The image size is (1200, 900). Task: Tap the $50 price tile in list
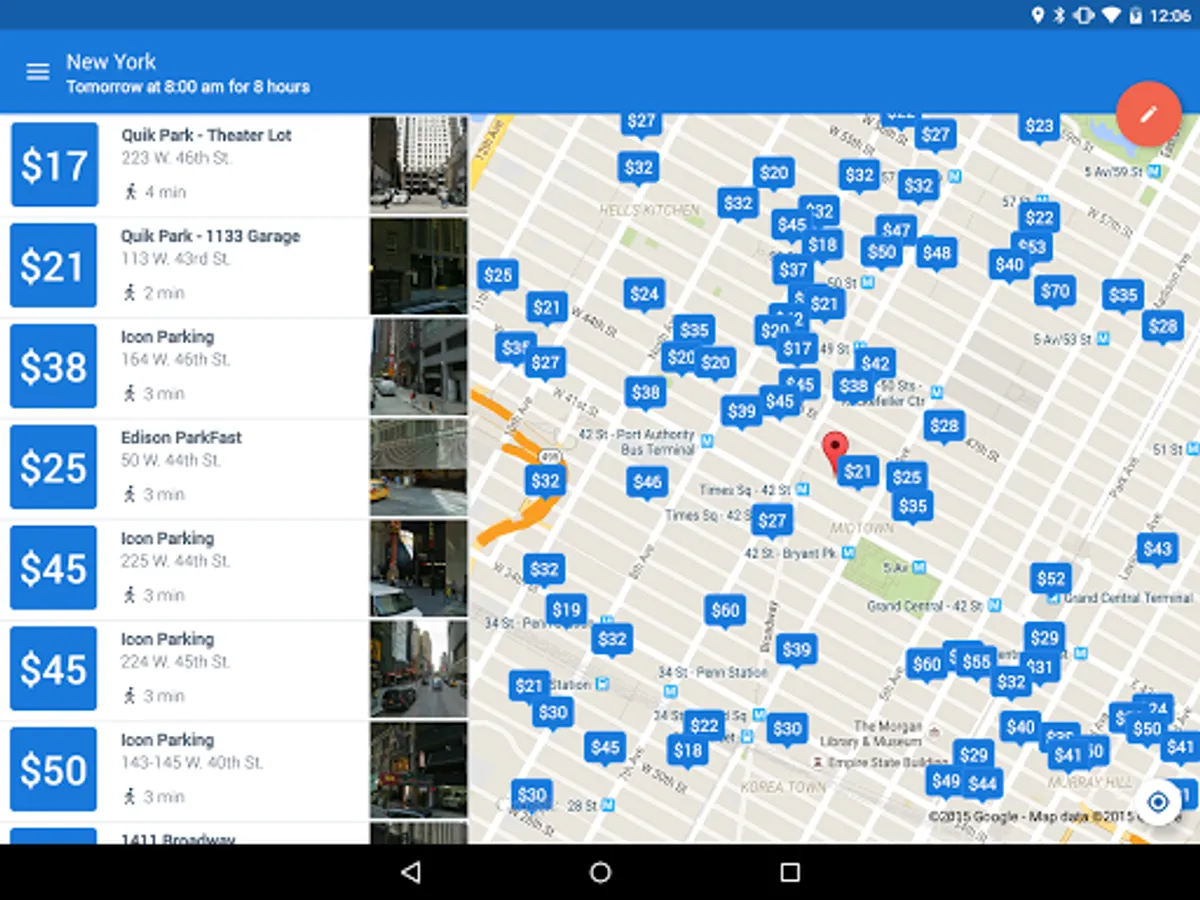point(54,769)
